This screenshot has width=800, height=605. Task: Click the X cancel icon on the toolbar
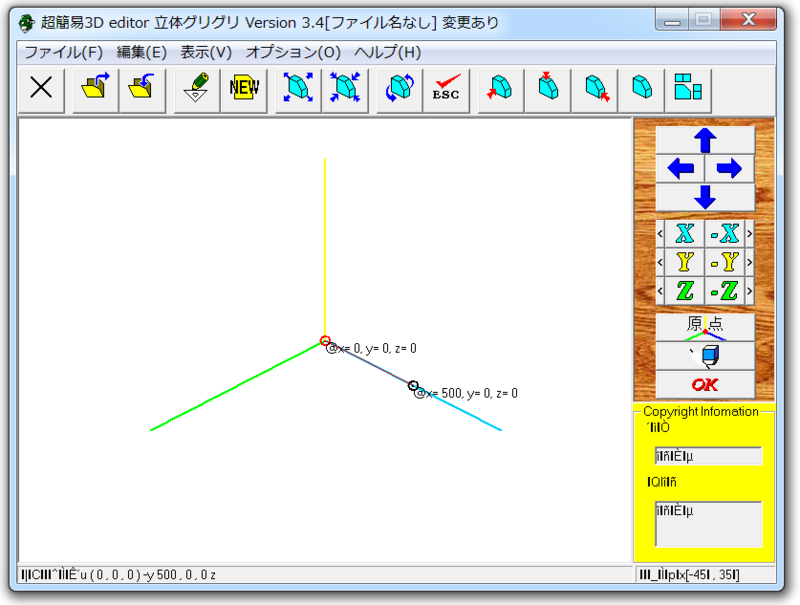coord(40,90)
